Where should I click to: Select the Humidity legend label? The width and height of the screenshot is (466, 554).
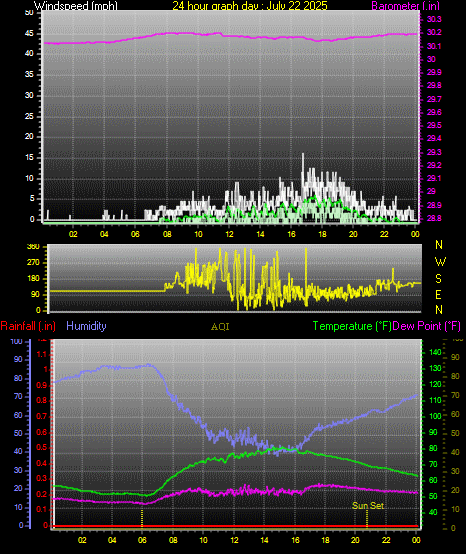click(86, 326)
